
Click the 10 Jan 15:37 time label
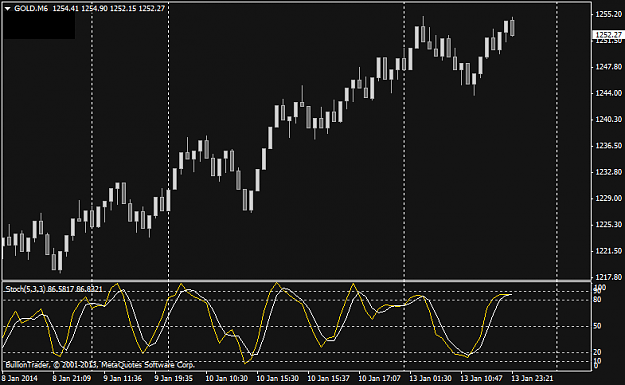pos(328,378)
